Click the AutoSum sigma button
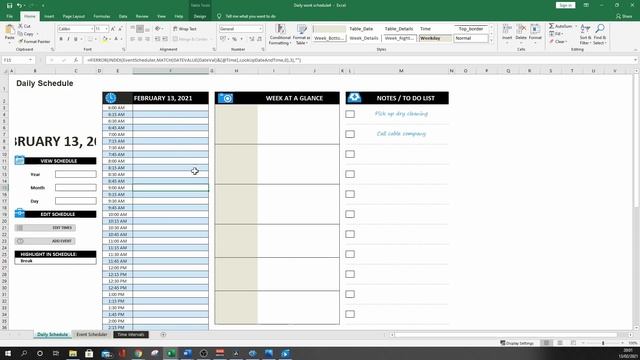This screenshot has height=360, width=640. 561,26
